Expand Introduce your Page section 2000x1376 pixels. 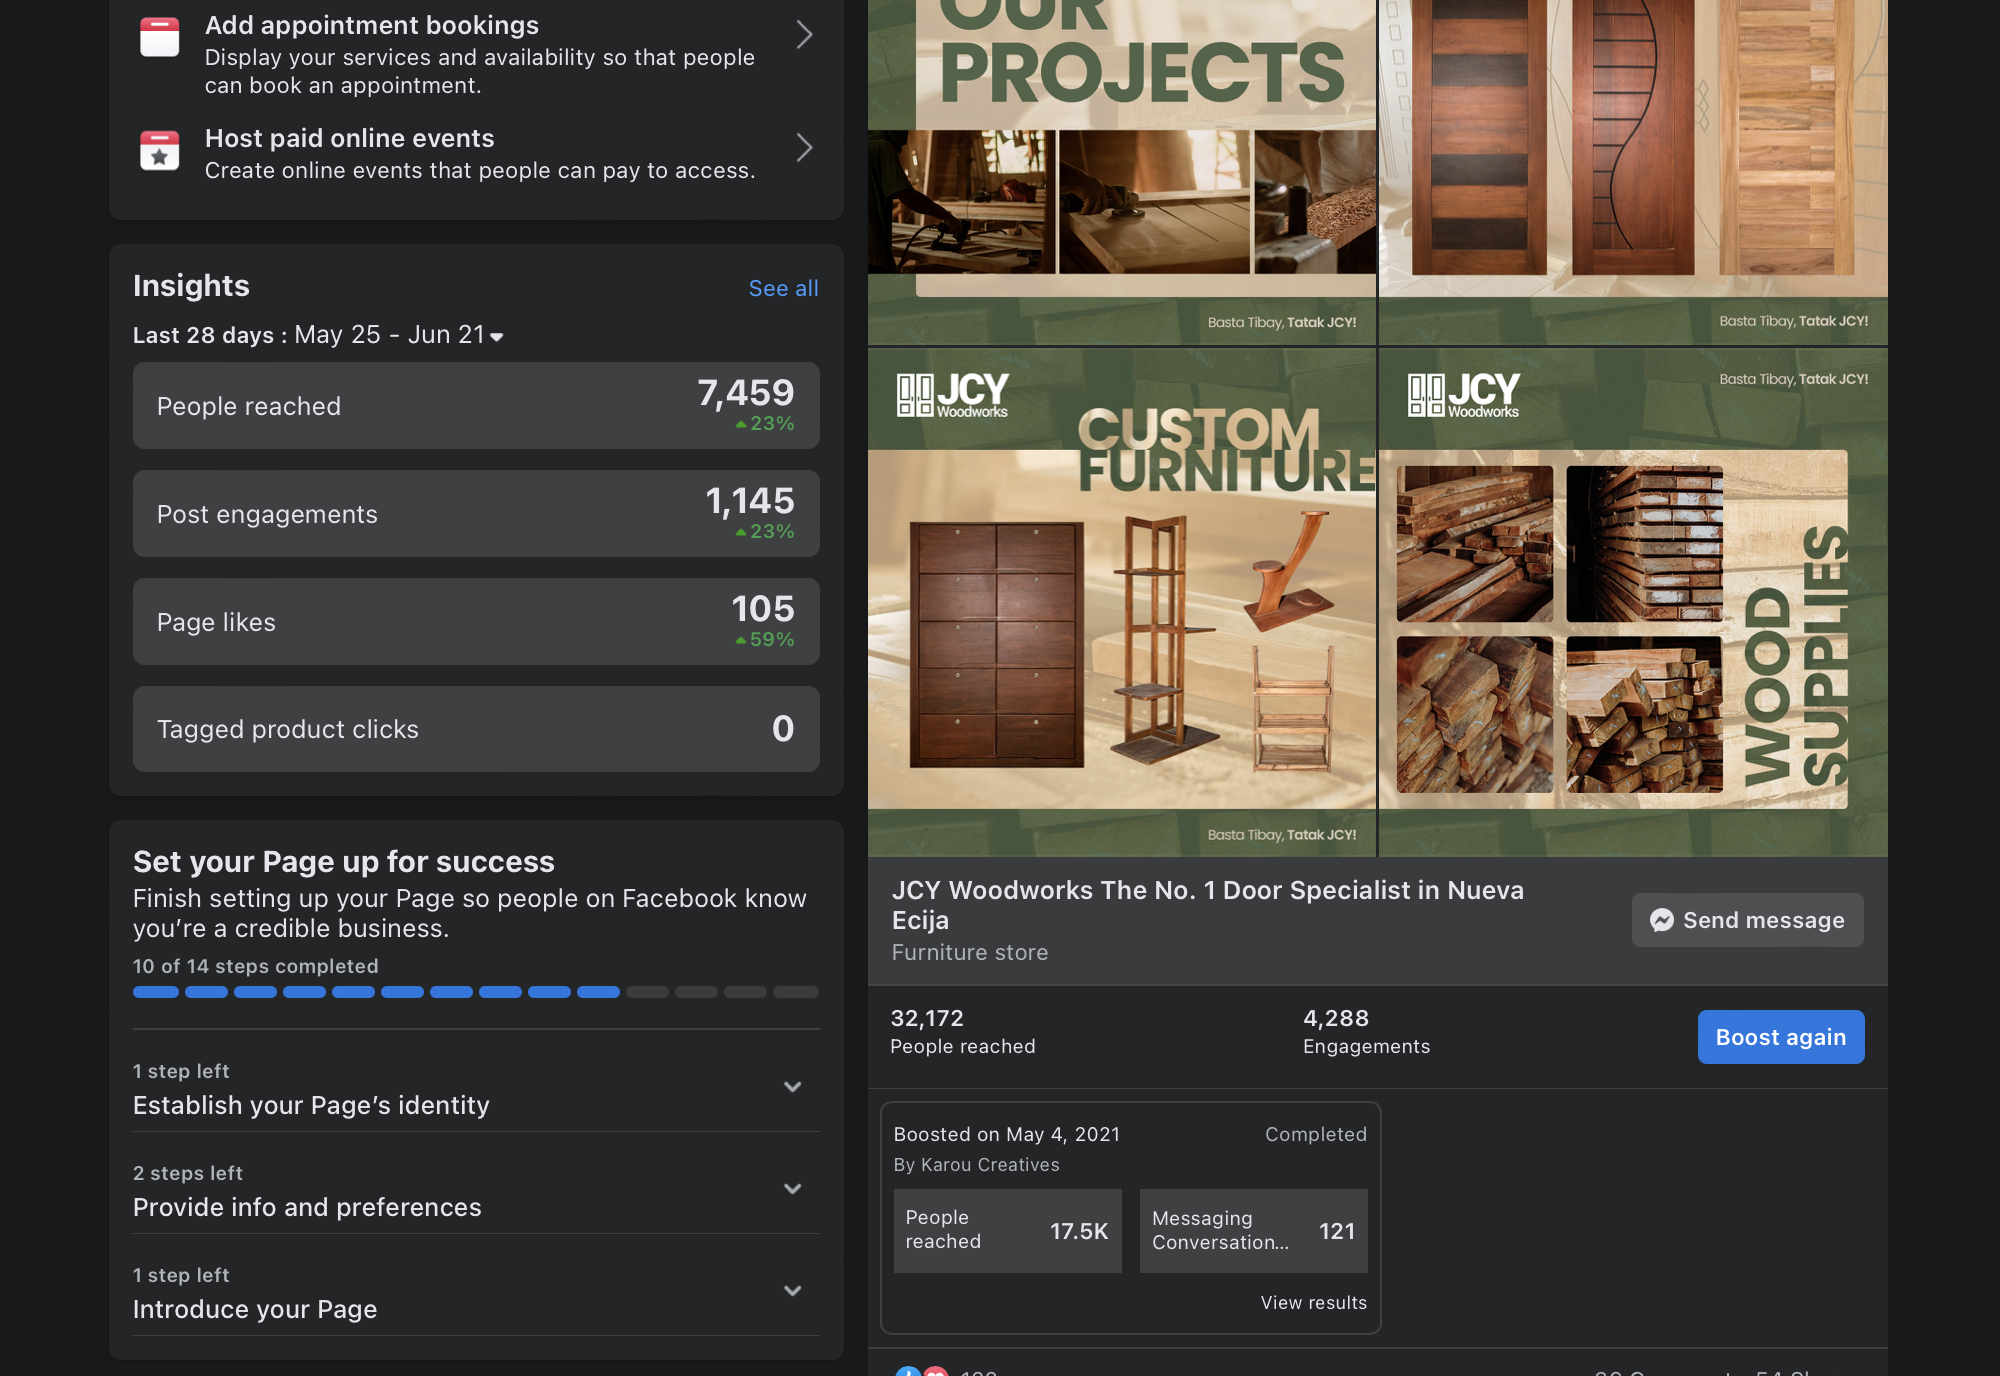[793, 1291]
